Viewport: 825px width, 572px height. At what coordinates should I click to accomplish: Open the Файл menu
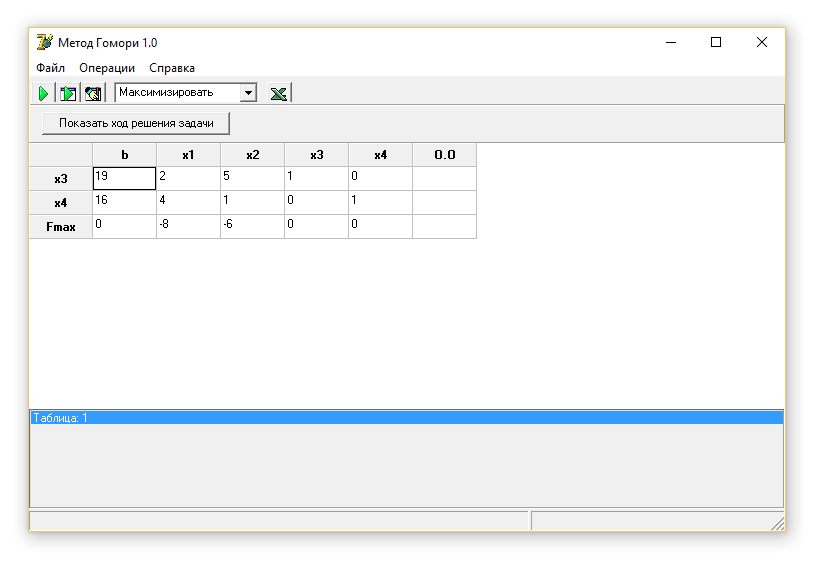(x=51, y=68)
